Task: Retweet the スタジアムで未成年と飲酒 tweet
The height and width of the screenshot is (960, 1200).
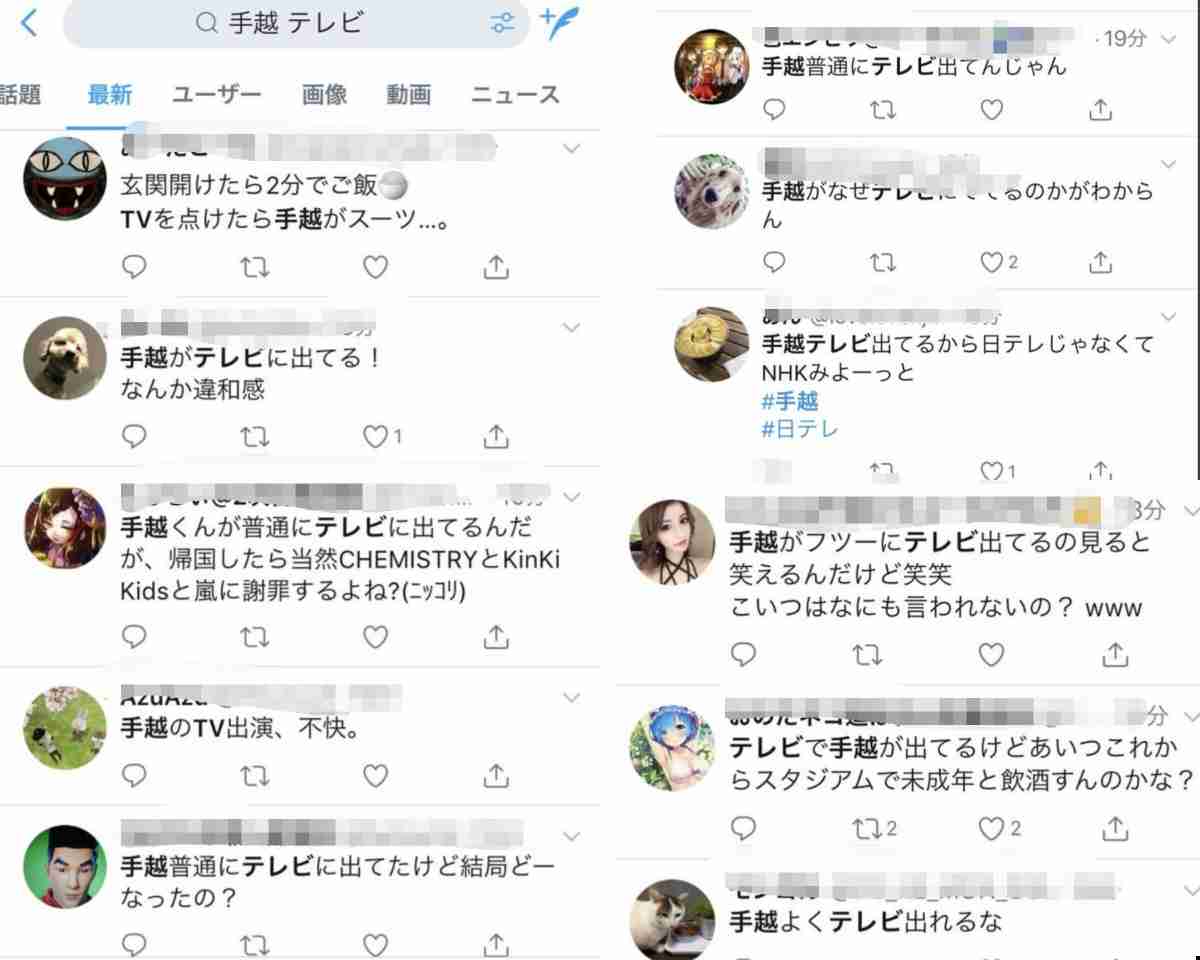Action: (x=873, y=829)
